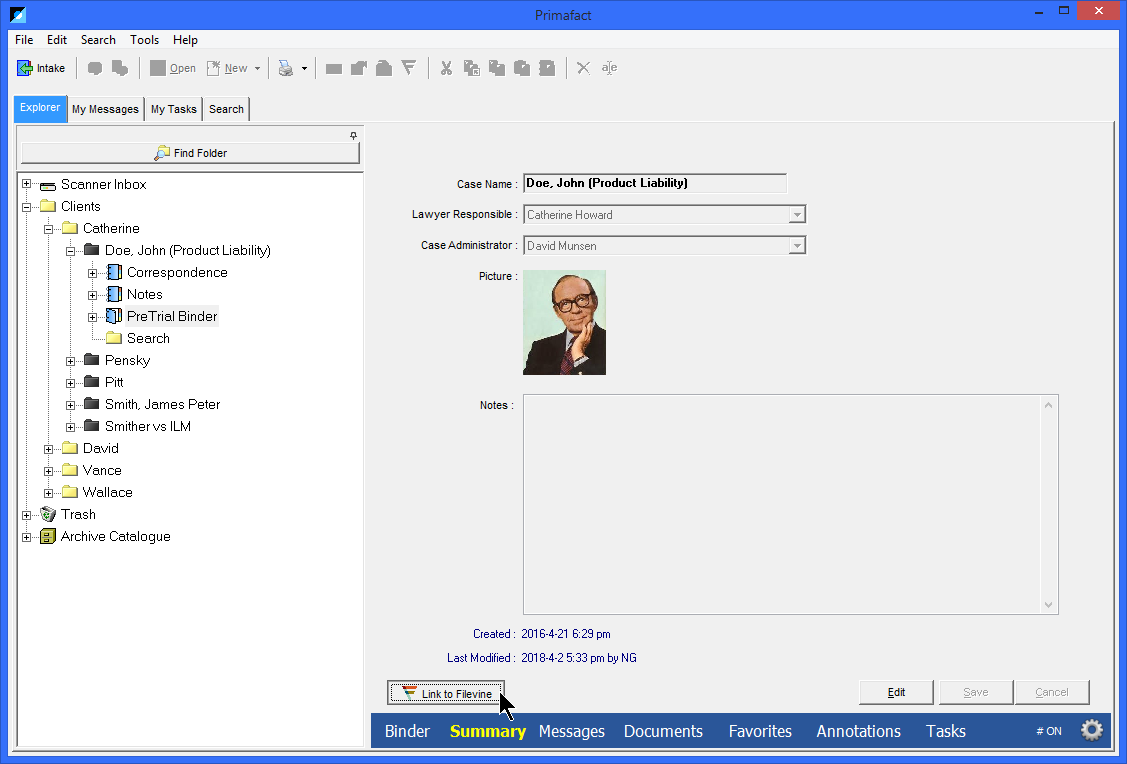Click the Trash bin icon in the tree

[47, 514]
